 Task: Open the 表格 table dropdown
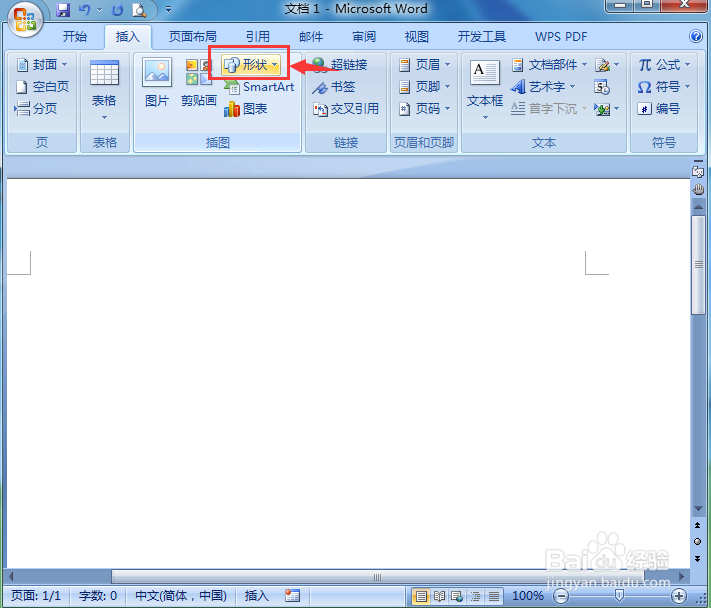pos(104,90)
